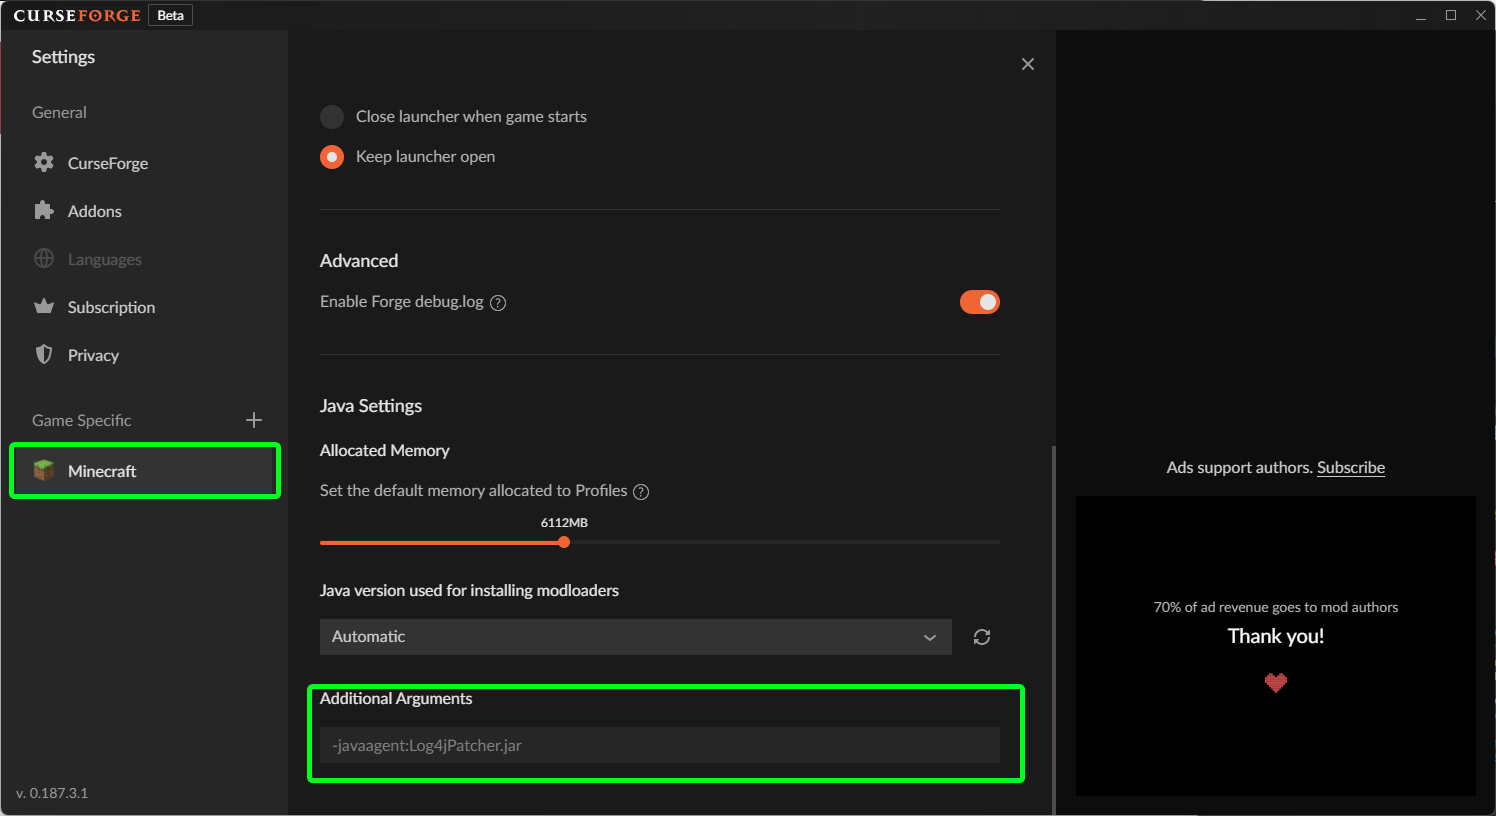The width and height of the screenshot is (1496, 816).
Task: Click the Subscribe link
Action: tap(1351, 467)
